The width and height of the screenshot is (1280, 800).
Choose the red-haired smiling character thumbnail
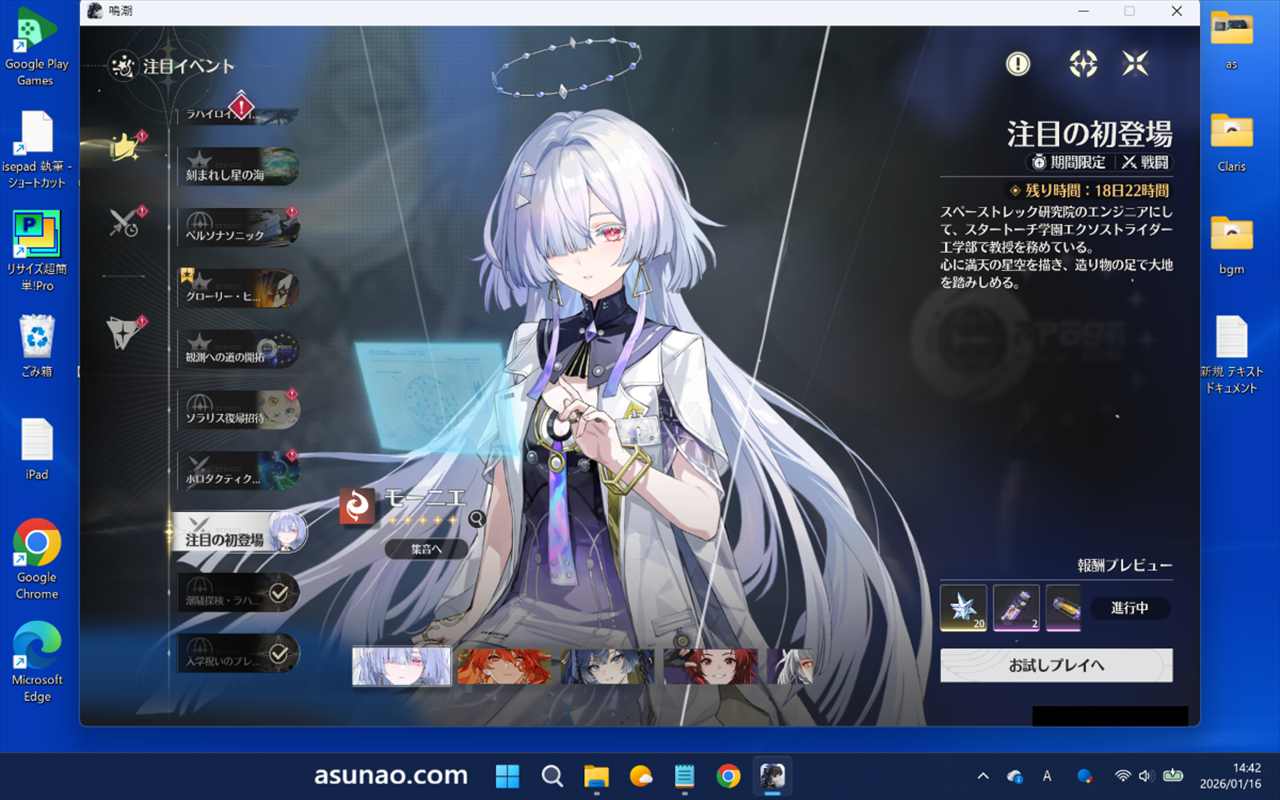pyautogui.click(x=710, y=667)
